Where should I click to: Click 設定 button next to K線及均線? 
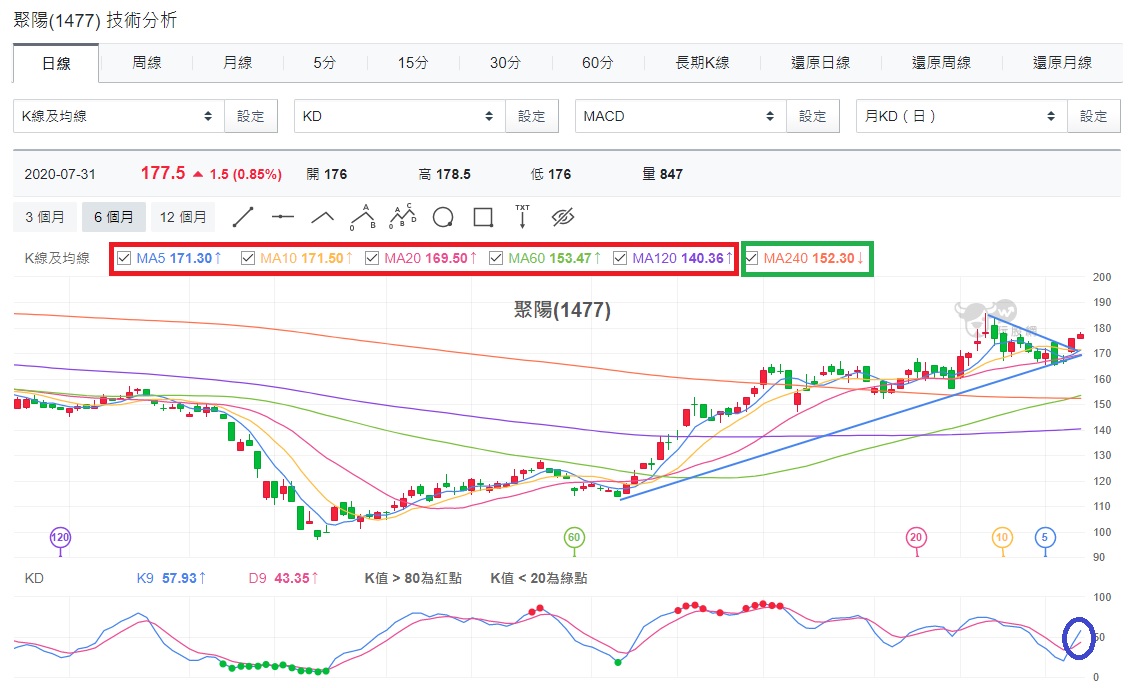[251, 116]
